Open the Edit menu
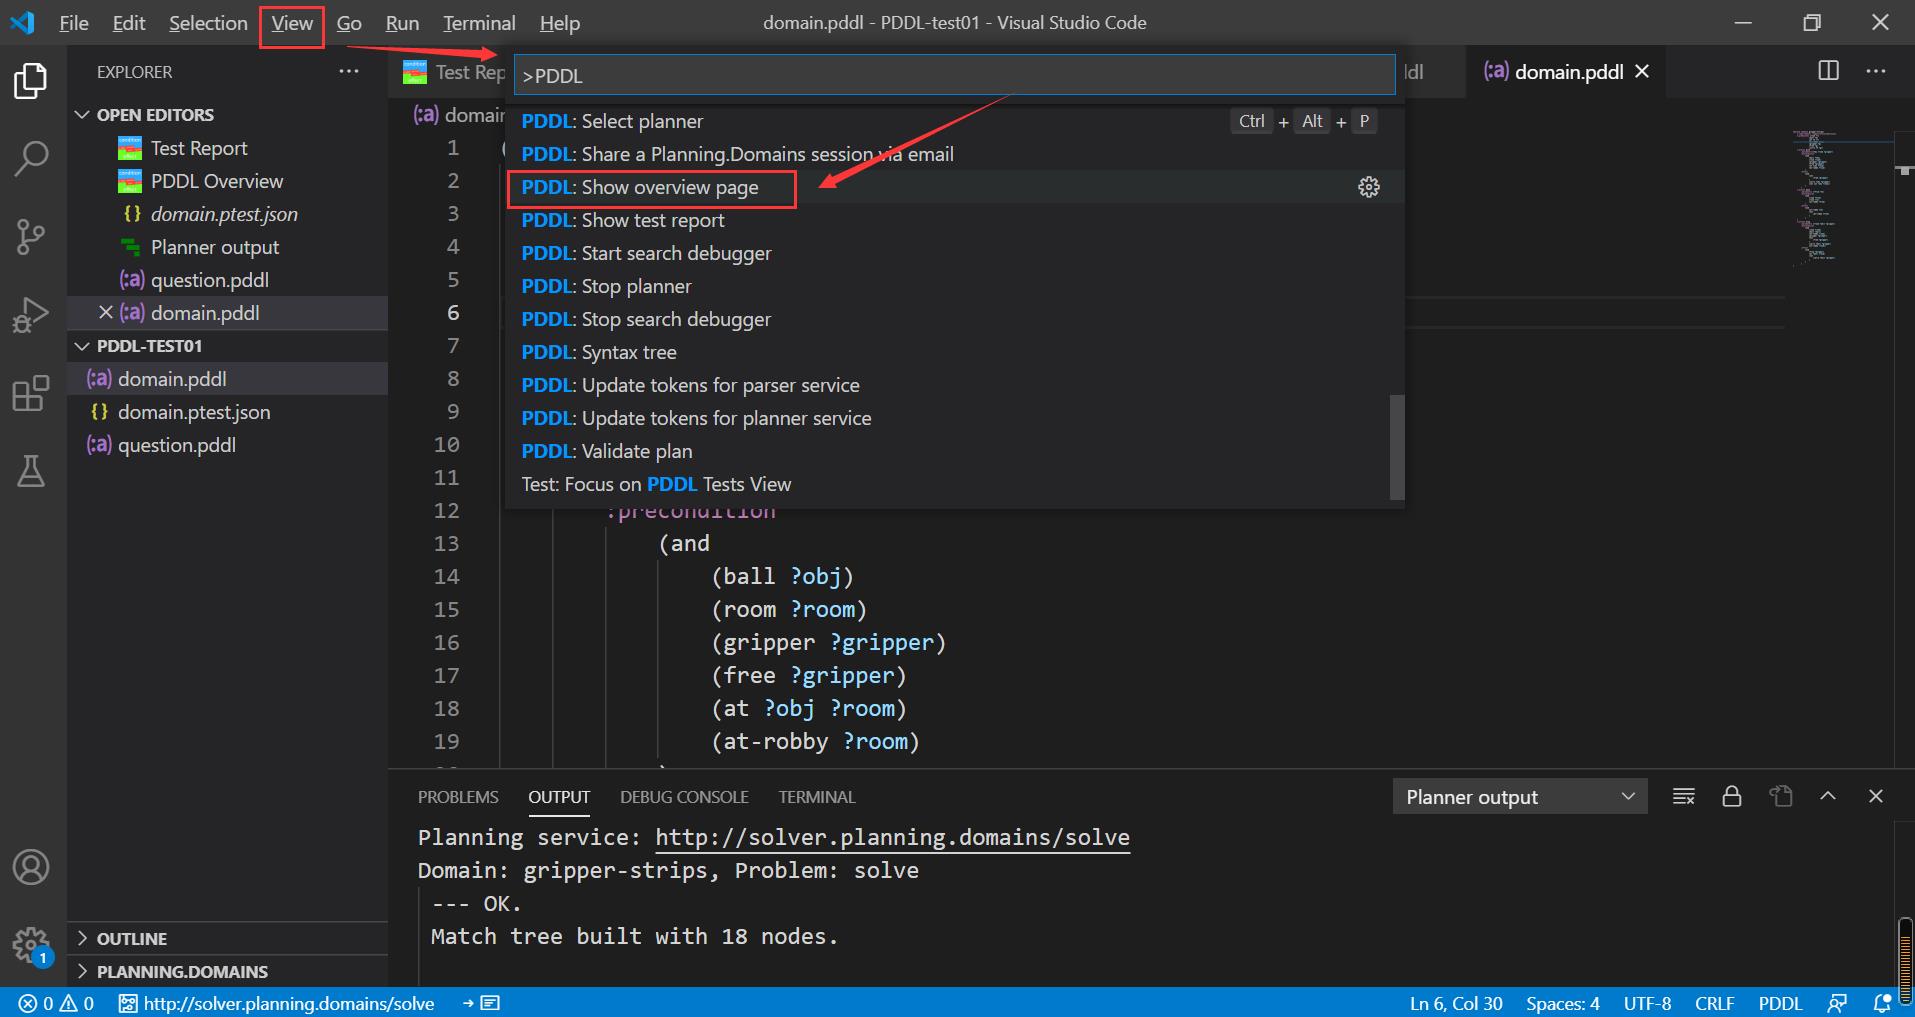Viewport: 1915px width, 1017px height. tap(129, 23)
